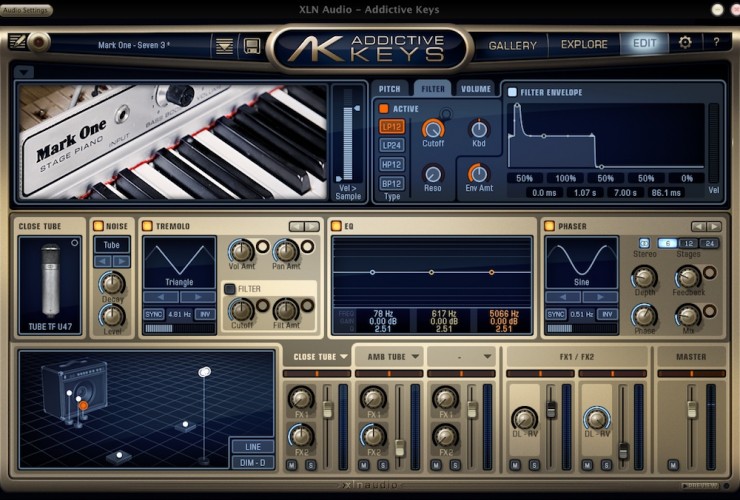Image resolution: width=740 pixels, height=500 pixels.
Task: Toggle the TREMOLO effect power
Action: [147, 226]
